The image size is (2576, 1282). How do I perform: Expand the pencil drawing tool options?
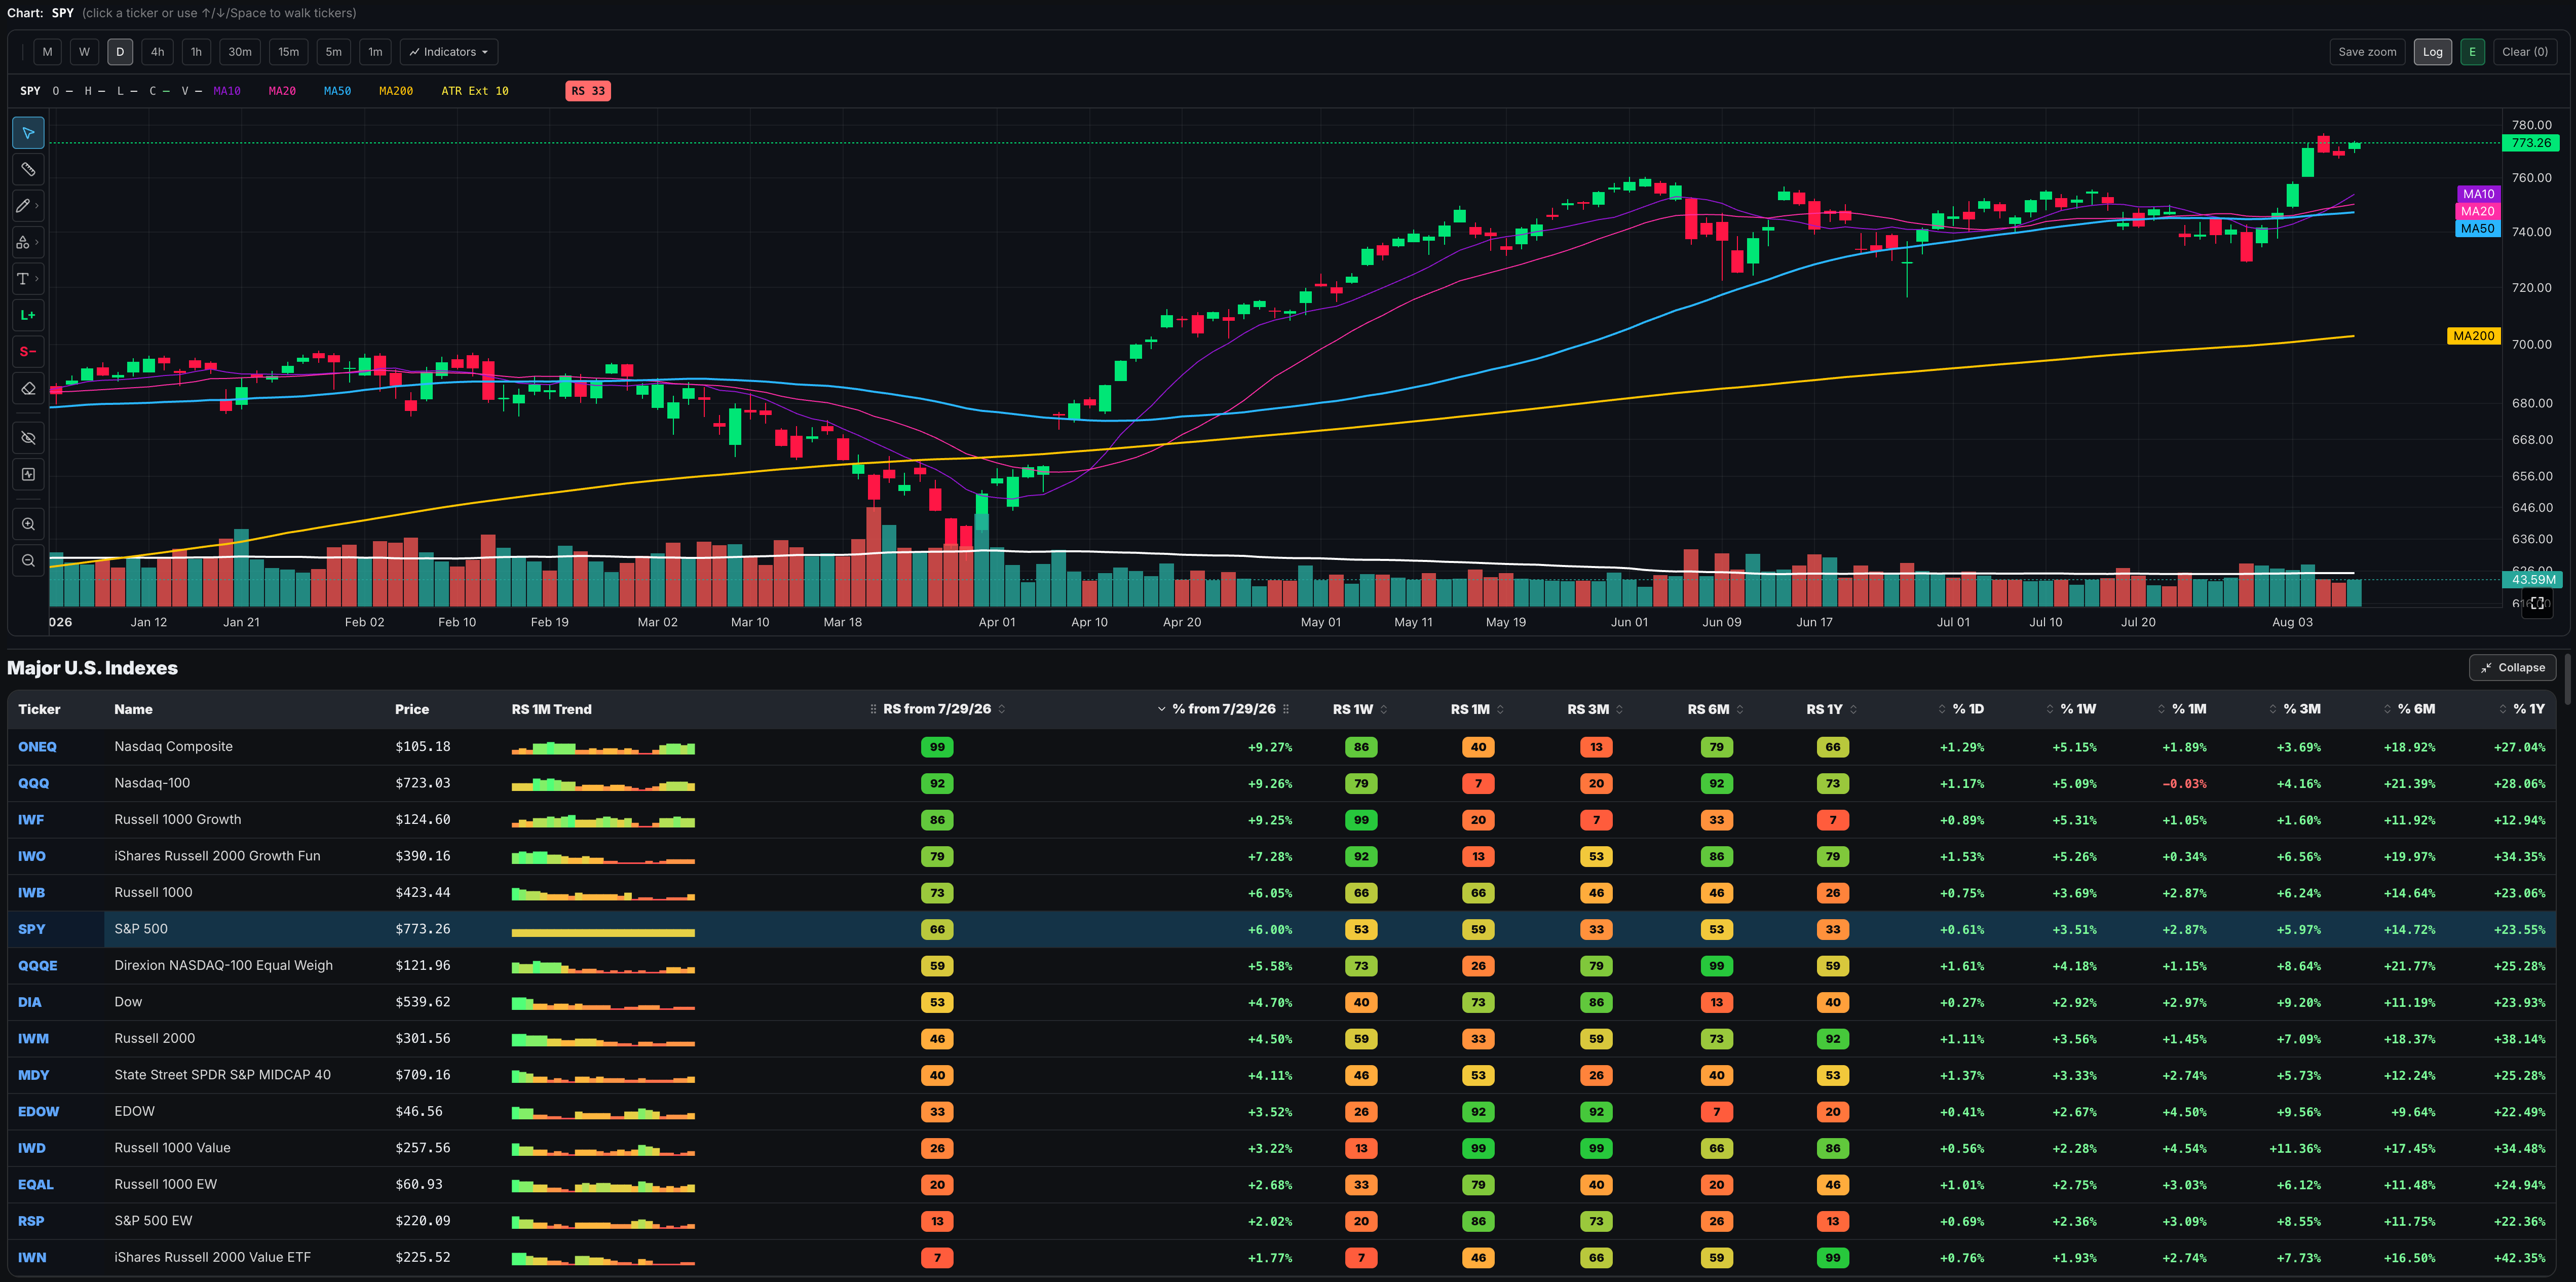pos(37,206)
